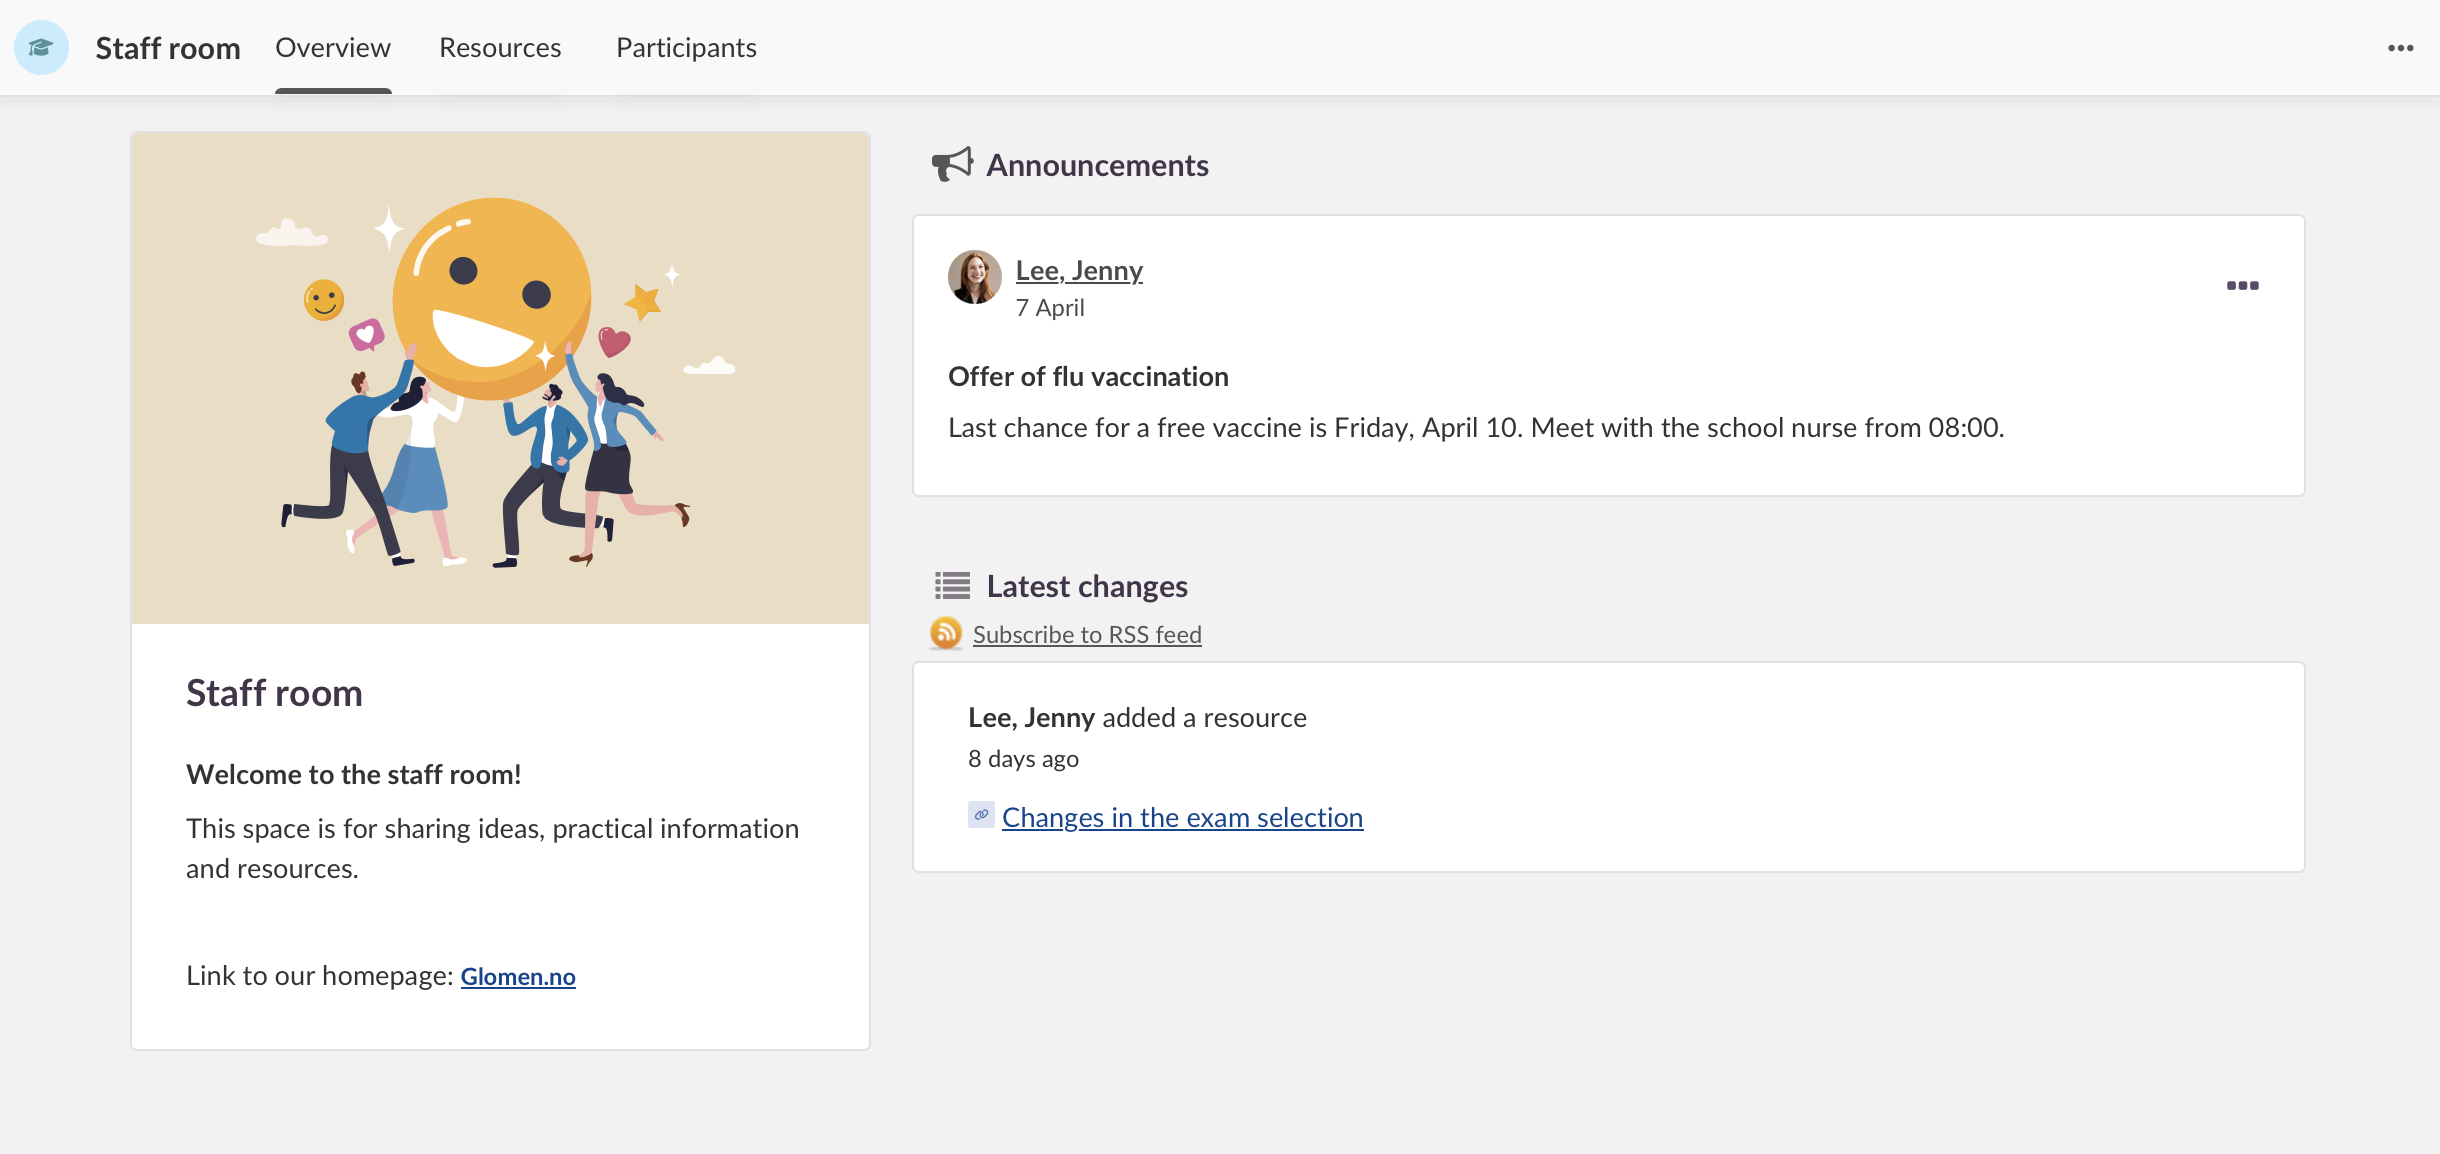
Task: Open the Glomen.no homepage link
Action: (x=518, y=976)
